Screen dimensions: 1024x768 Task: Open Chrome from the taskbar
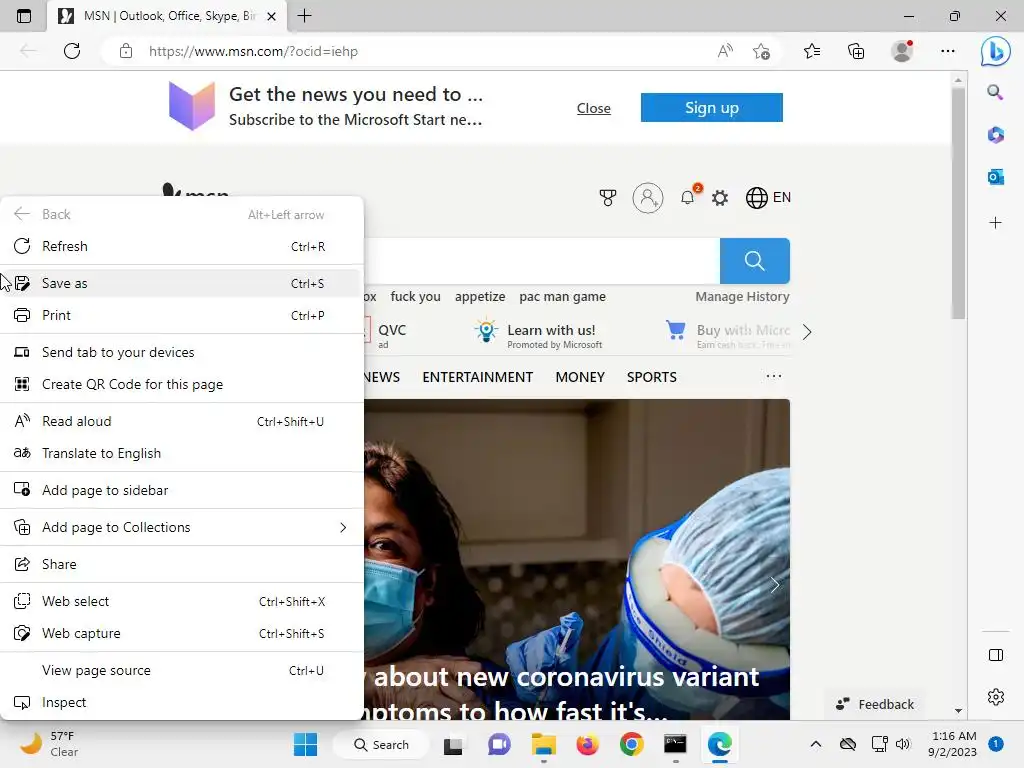coord(632,744)
